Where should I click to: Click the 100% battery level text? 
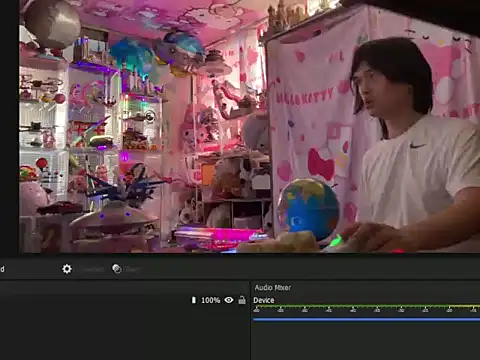[211, 300]
